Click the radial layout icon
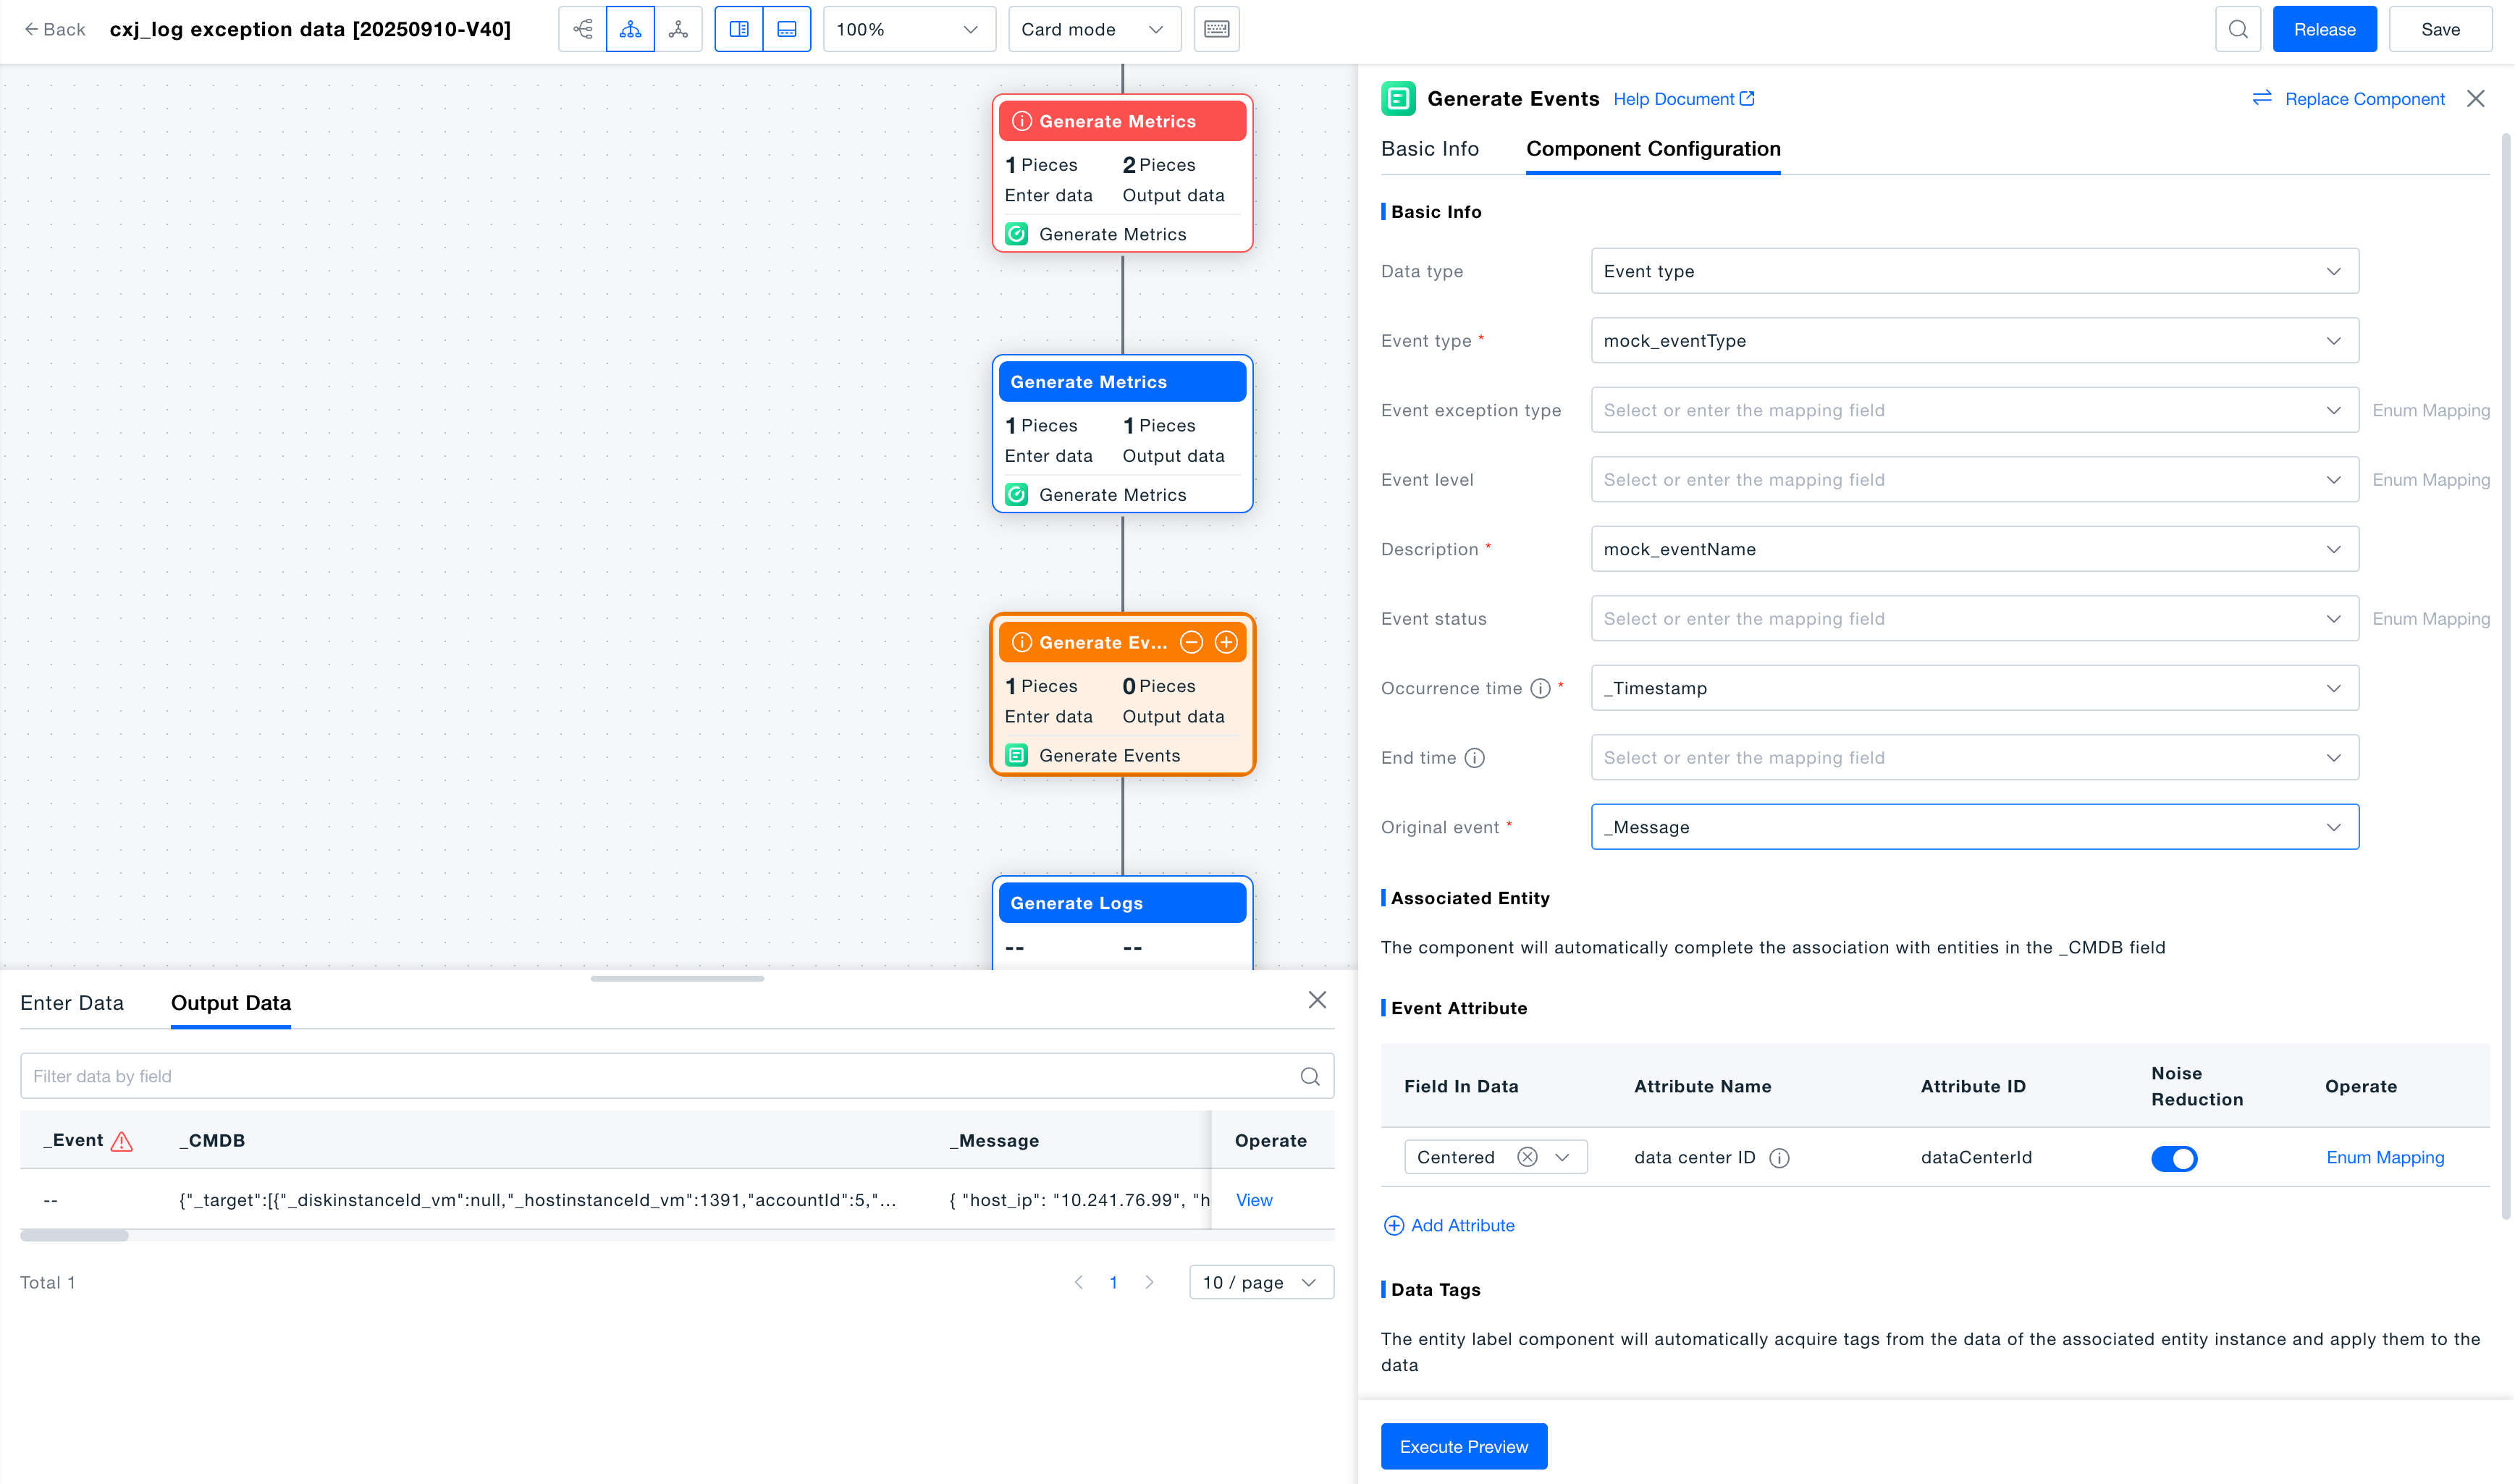This screenshot has width=2515, height=1484. (x=678, y=29)
